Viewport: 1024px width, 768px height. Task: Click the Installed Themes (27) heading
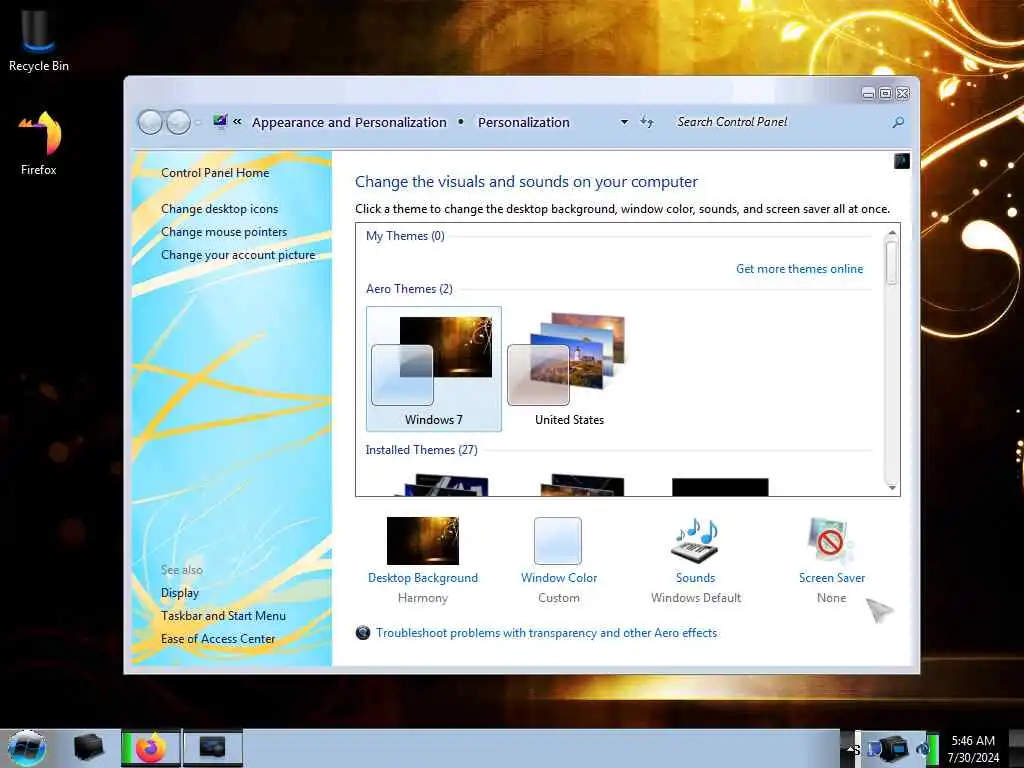tap(421, 450)
